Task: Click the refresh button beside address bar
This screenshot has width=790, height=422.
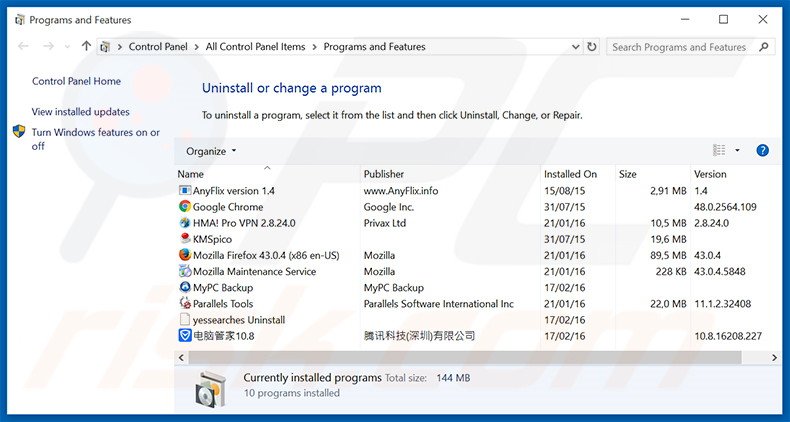Action: point(592,47)
